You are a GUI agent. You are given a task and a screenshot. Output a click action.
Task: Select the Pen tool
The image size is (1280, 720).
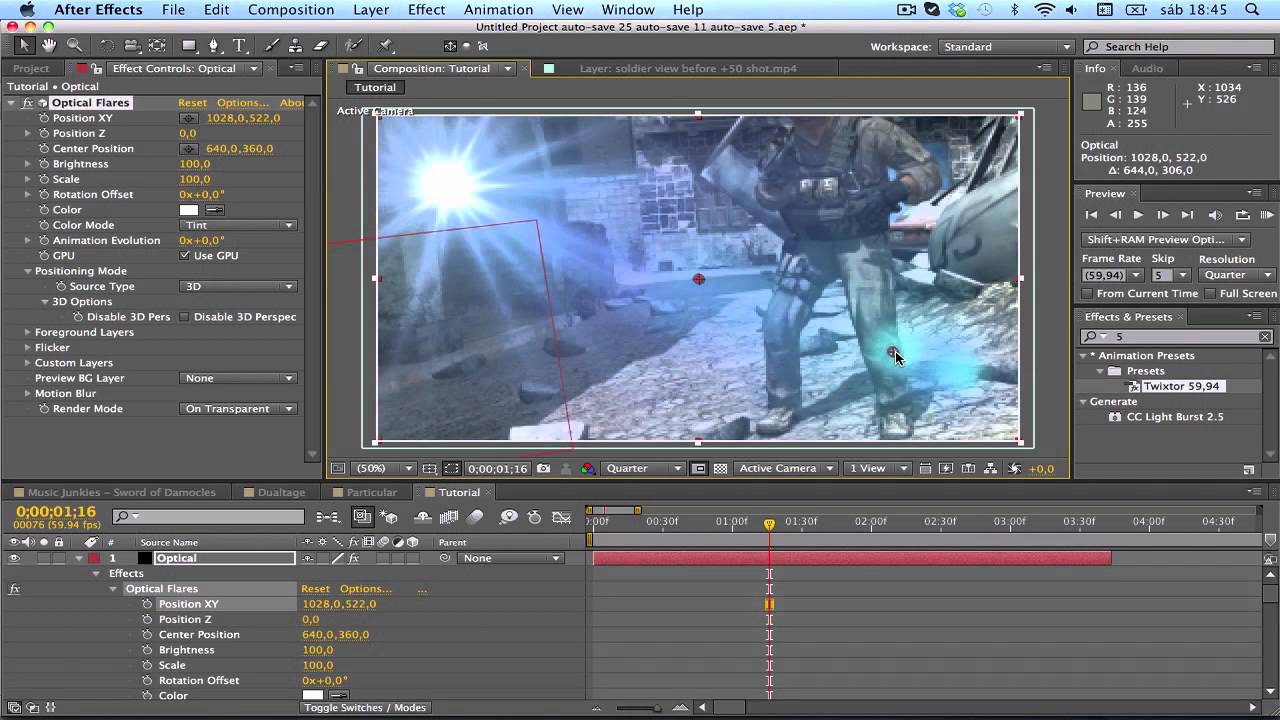click(213, 46)
